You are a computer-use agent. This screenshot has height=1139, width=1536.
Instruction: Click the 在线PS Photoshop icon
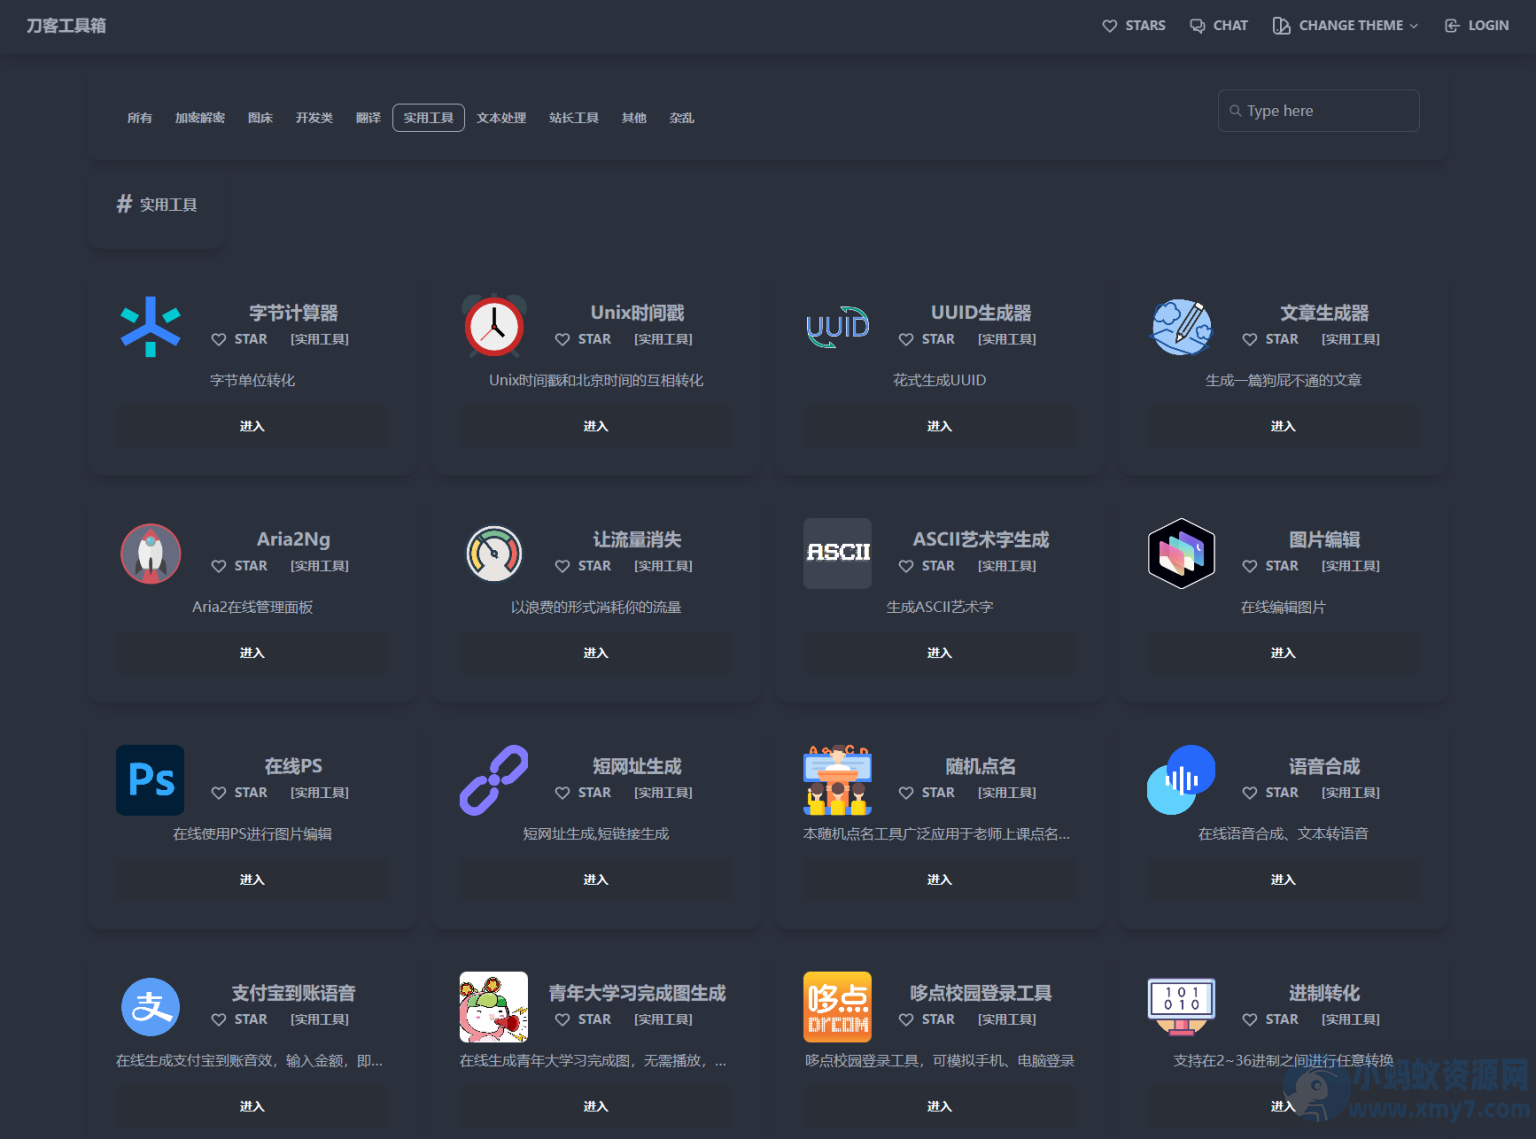[x=150, y=780]
